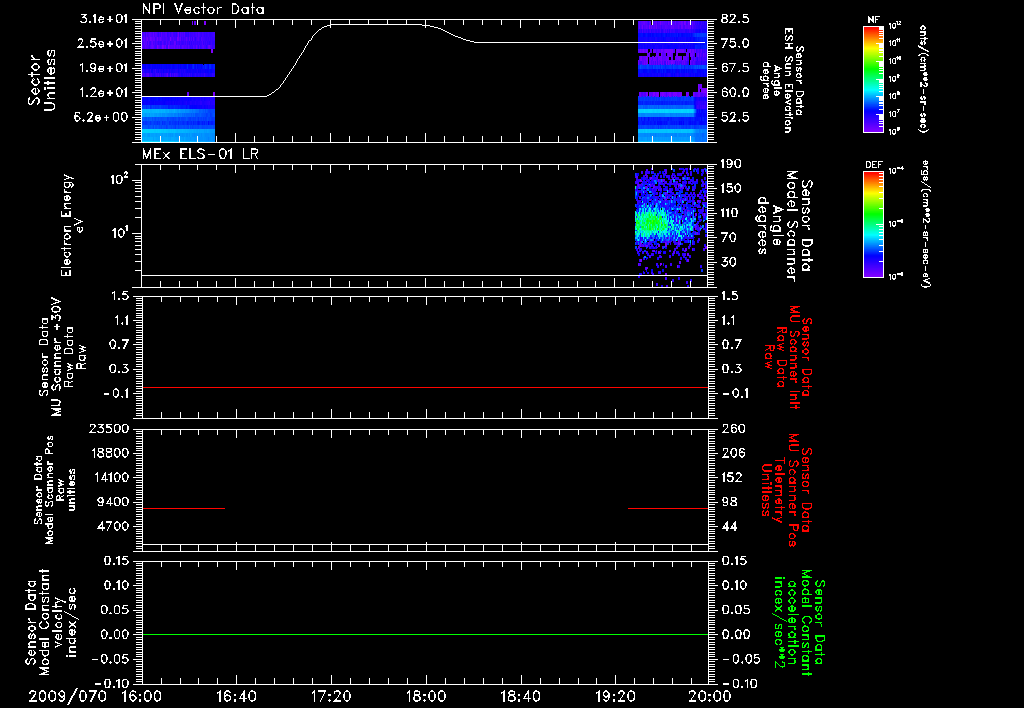The height and width of the screenshot is (708, 1024).
Task: Select the 'NPI Vector Data' panel title
Action: [203, 9]
